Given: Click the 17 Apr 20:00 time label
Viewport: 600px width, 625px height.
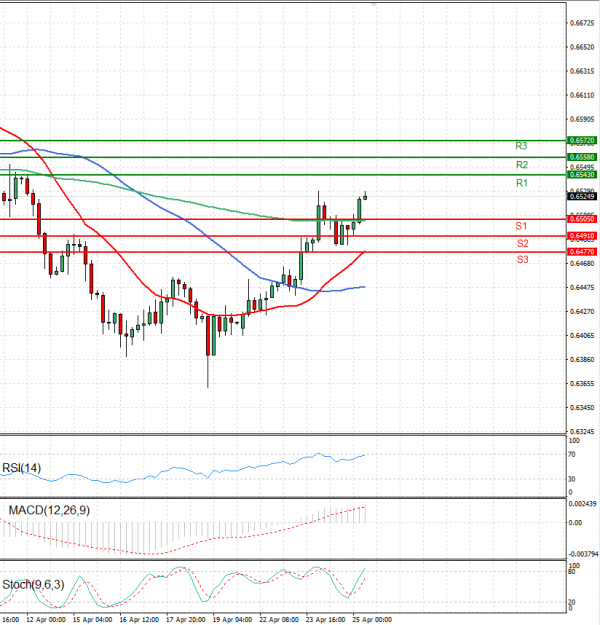Looking at the screenshot, I should point(186,620).
